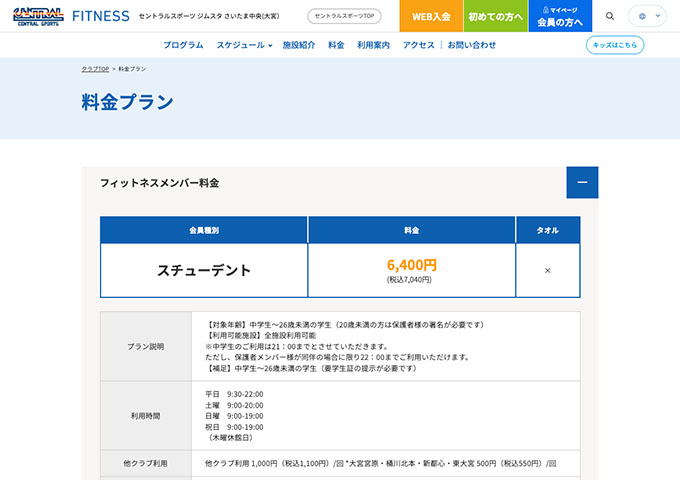Image resolution: width=680 pixels, height=480 pixels.
Task: Click the 6,400円 price text
Action: coord(412,264)
